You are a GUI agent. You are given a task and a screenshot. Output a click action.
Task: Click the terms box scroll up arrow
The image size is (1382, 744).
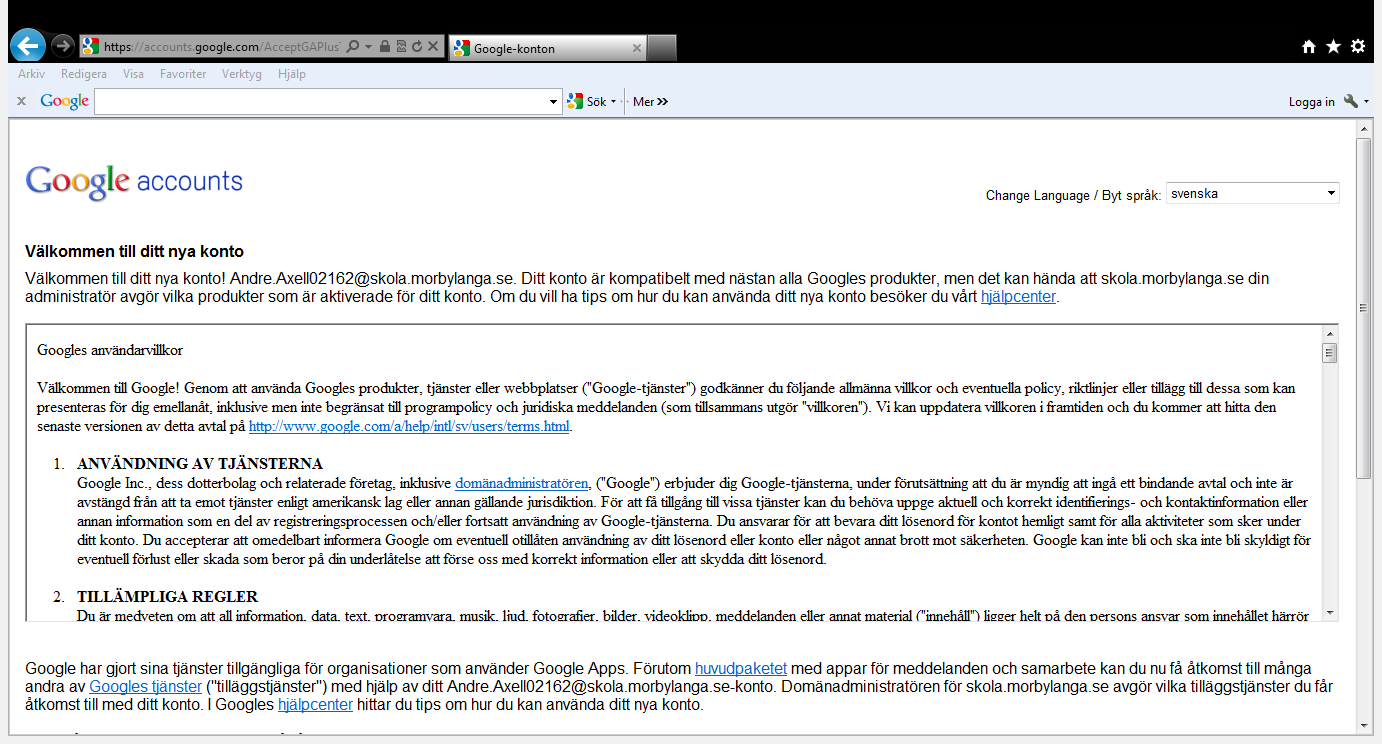click(x=1330, y=334)
